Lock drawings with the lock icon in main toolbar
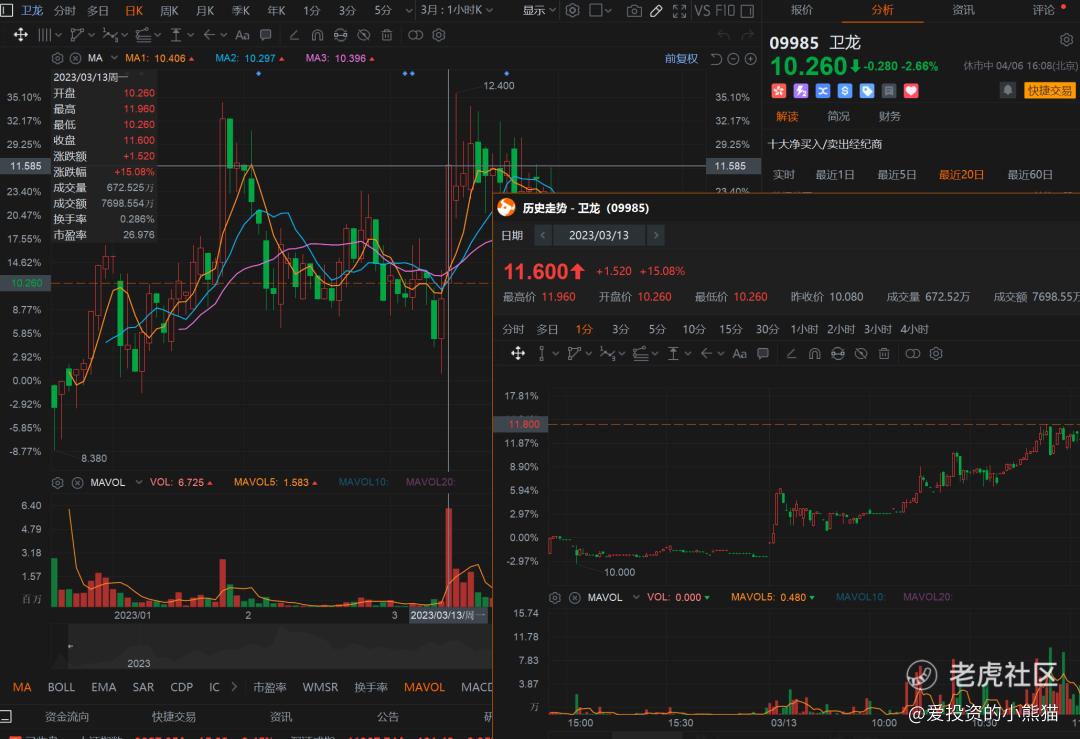 pyautogui.click(x=340, y=34)
